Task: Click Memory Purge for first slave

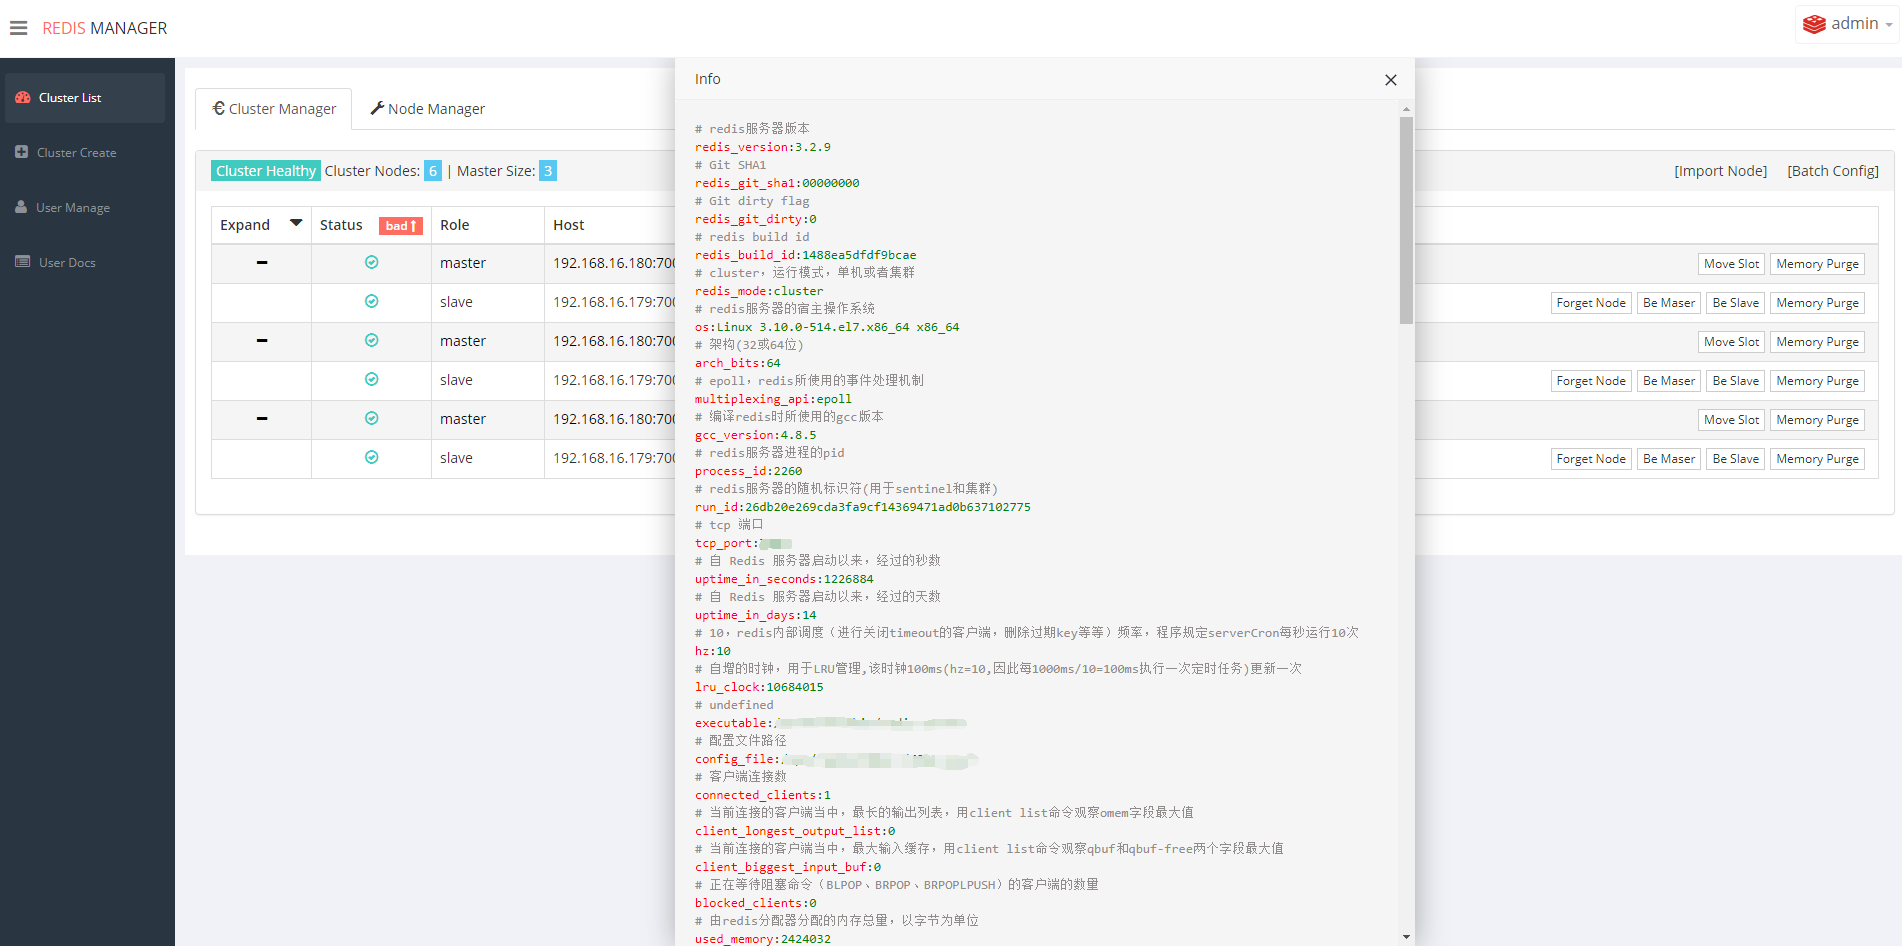Action: click(1817, 303)
